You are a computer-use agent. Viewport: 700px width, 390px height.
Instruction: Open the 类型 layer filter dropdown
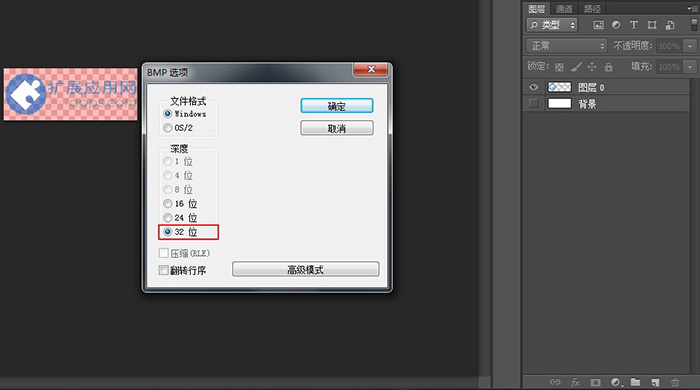pyautogui.click(x=552, y=25)
